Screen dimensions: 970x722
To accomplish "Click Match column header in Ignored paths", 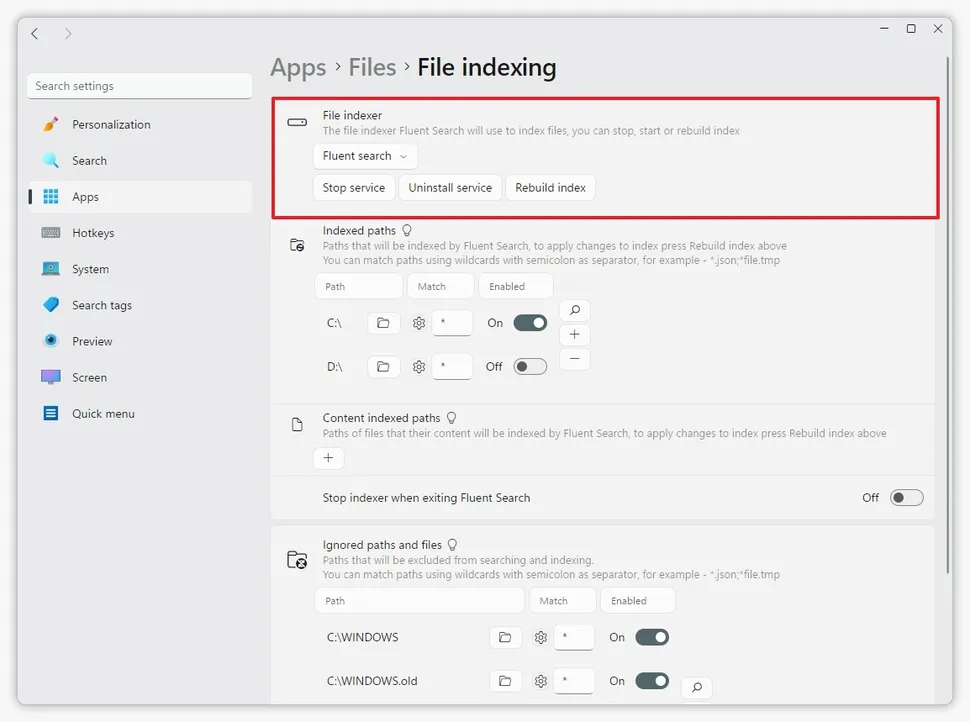I will point(562,601).
